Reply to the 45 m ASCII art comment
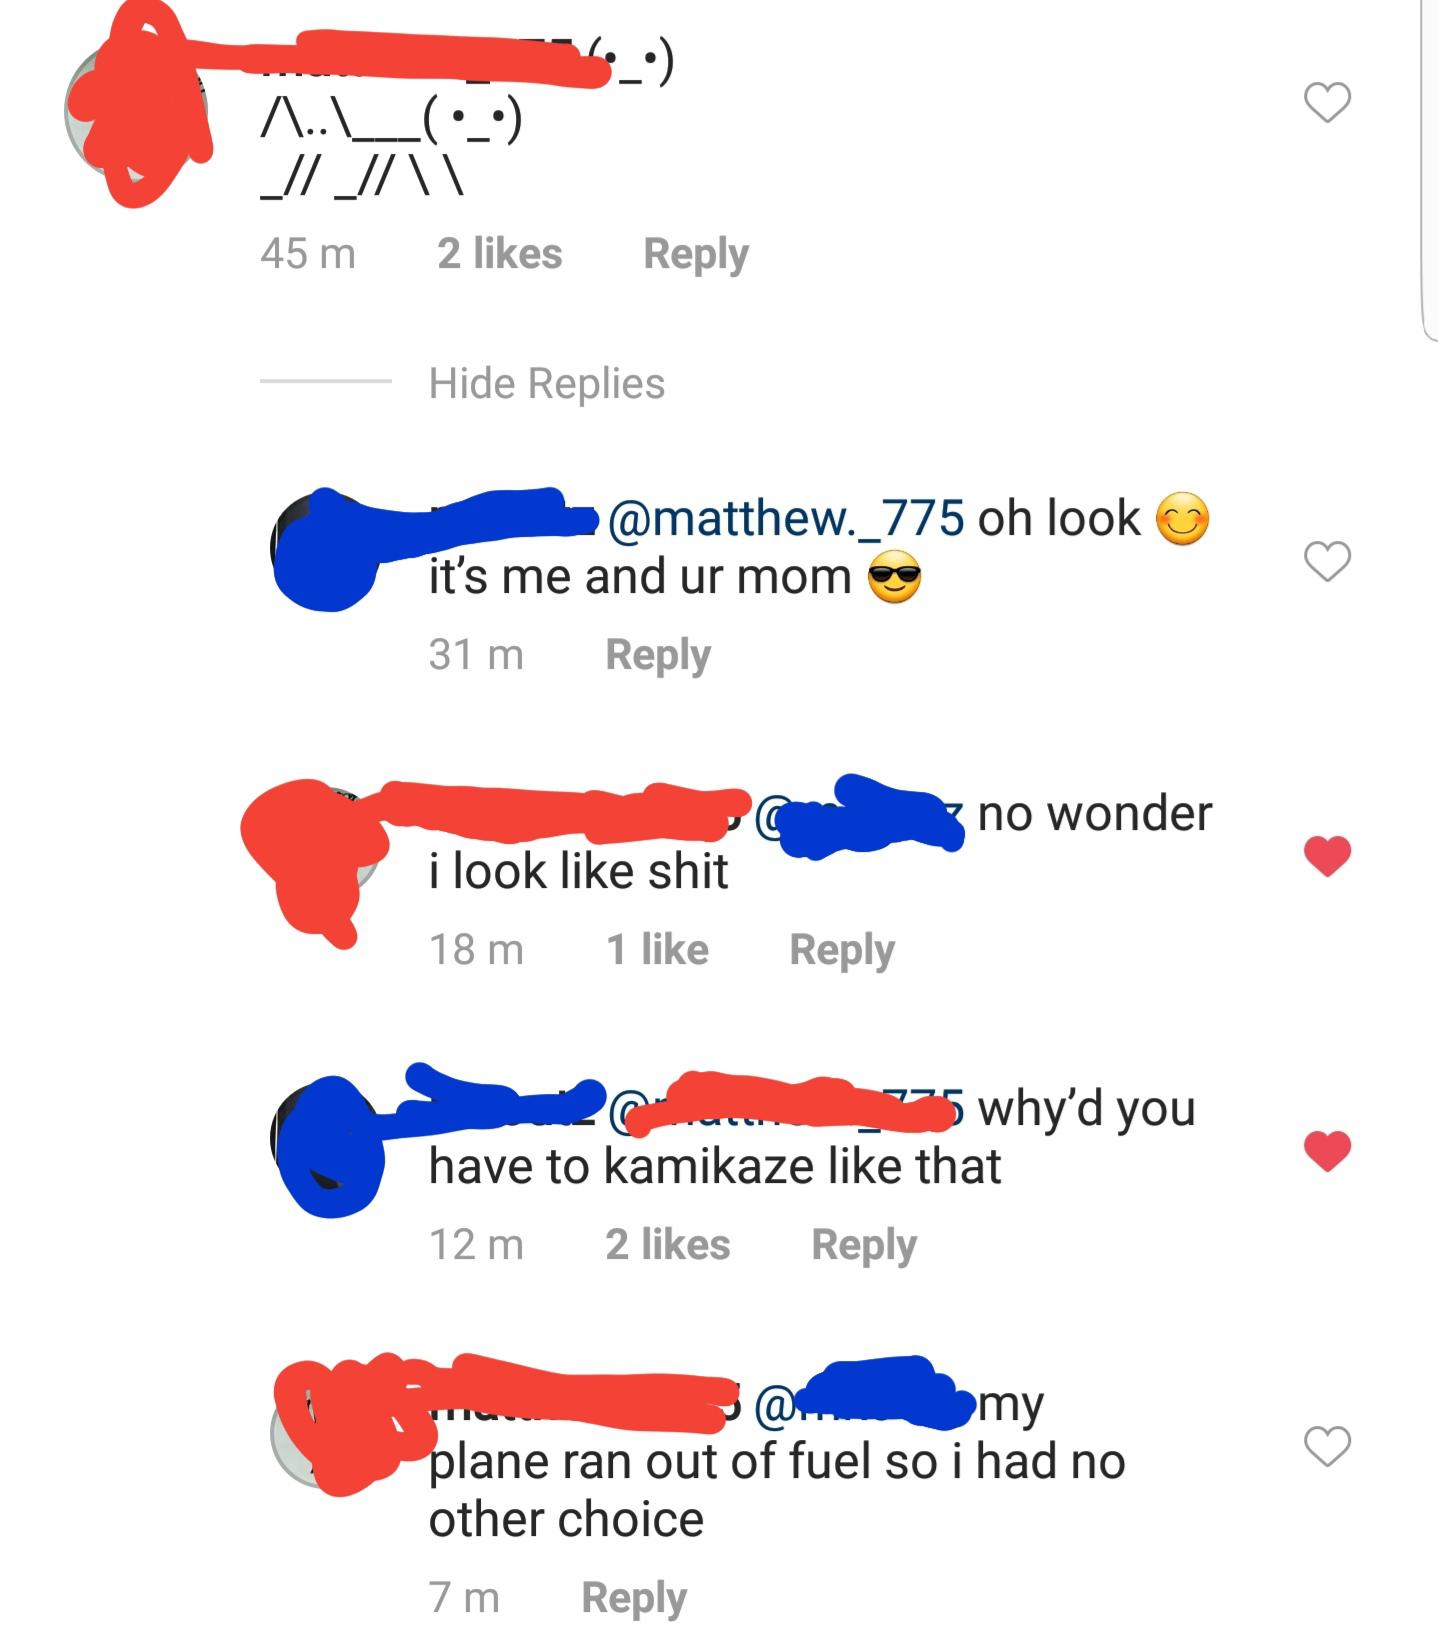 (x=696, y=254)
